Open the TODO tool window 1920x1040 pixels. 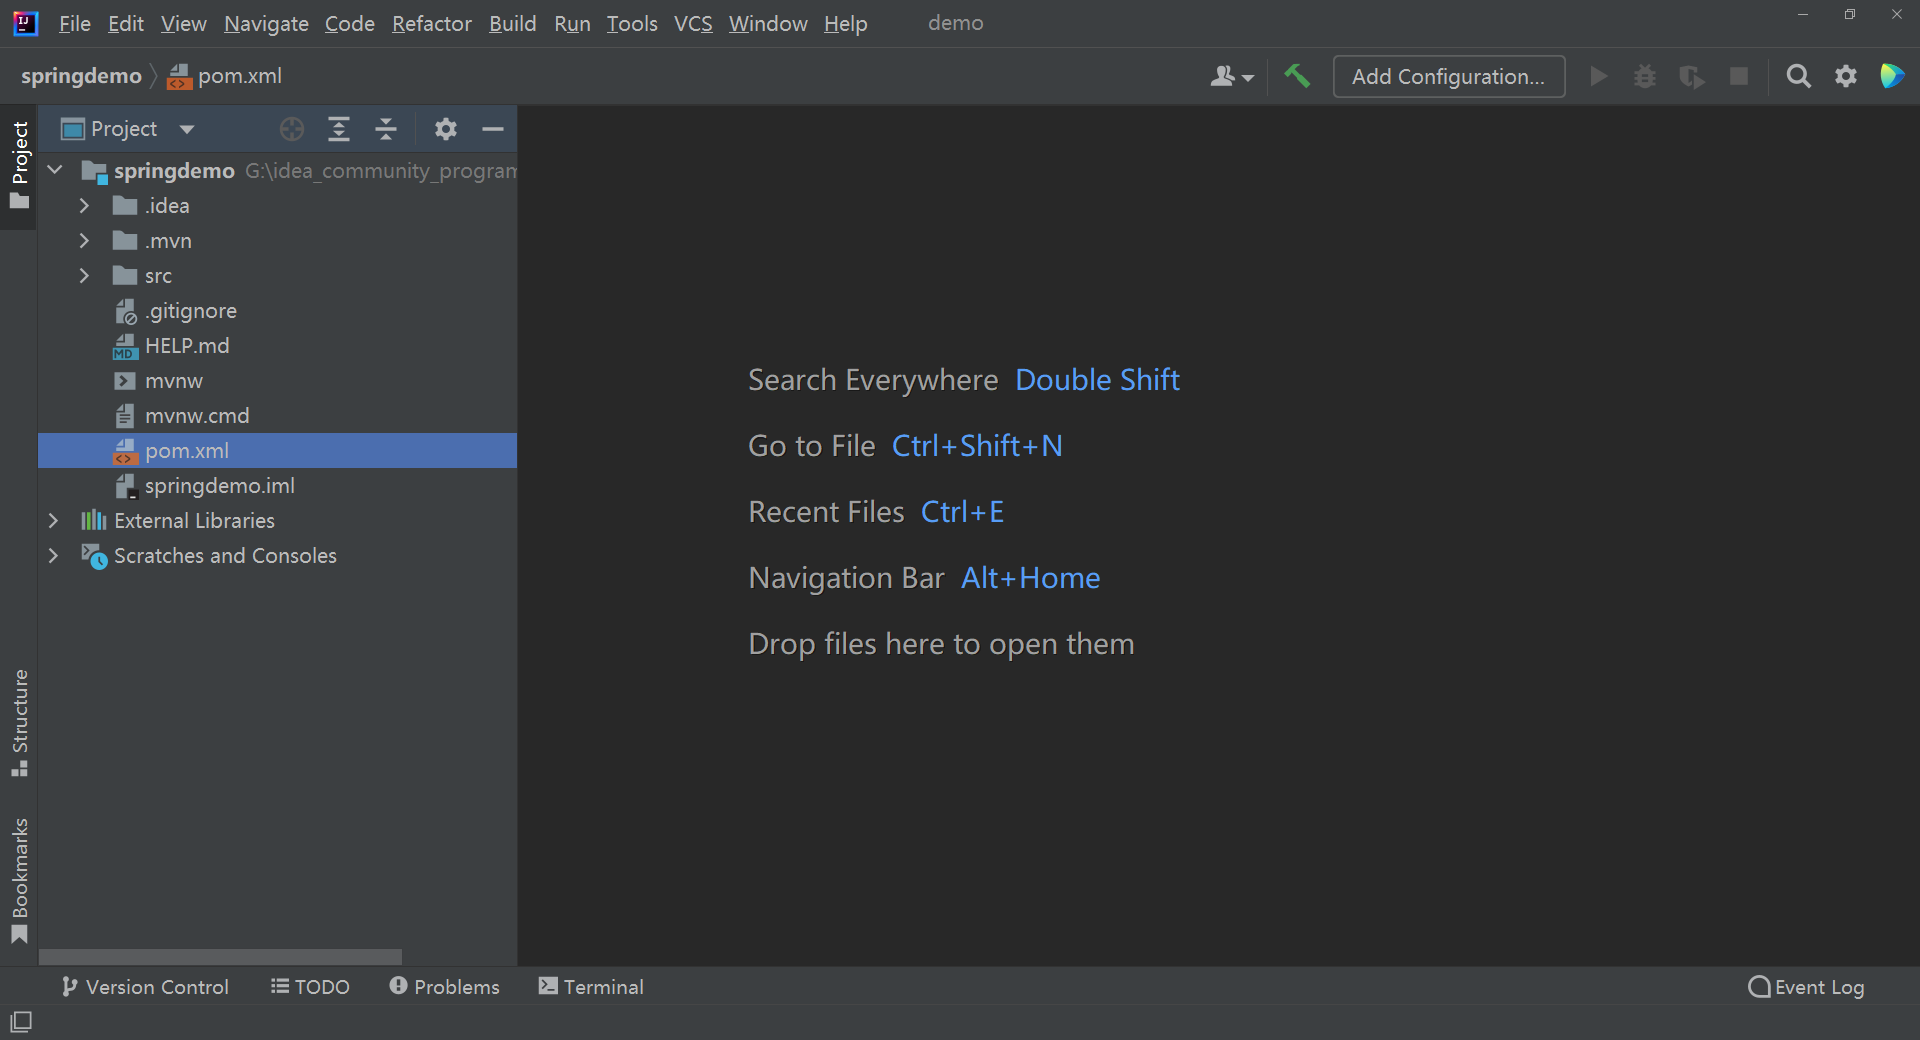[310, 987]
